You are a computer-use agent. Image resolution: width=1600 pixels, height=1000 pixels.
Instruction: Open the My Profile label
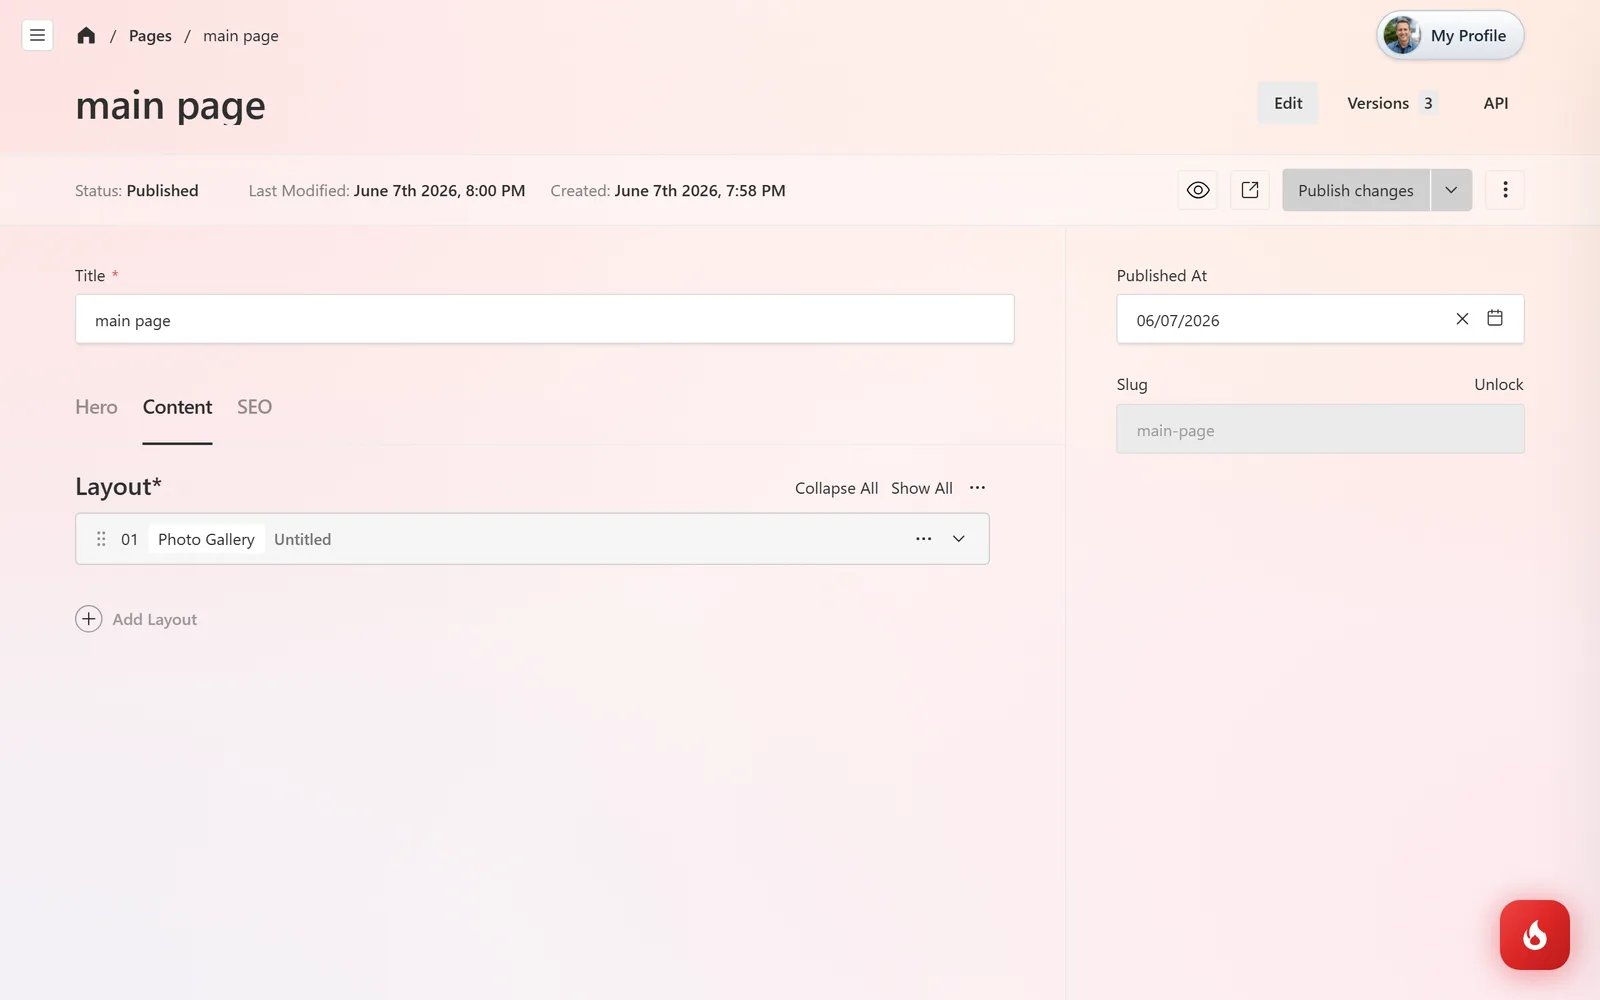(1468, 36)
